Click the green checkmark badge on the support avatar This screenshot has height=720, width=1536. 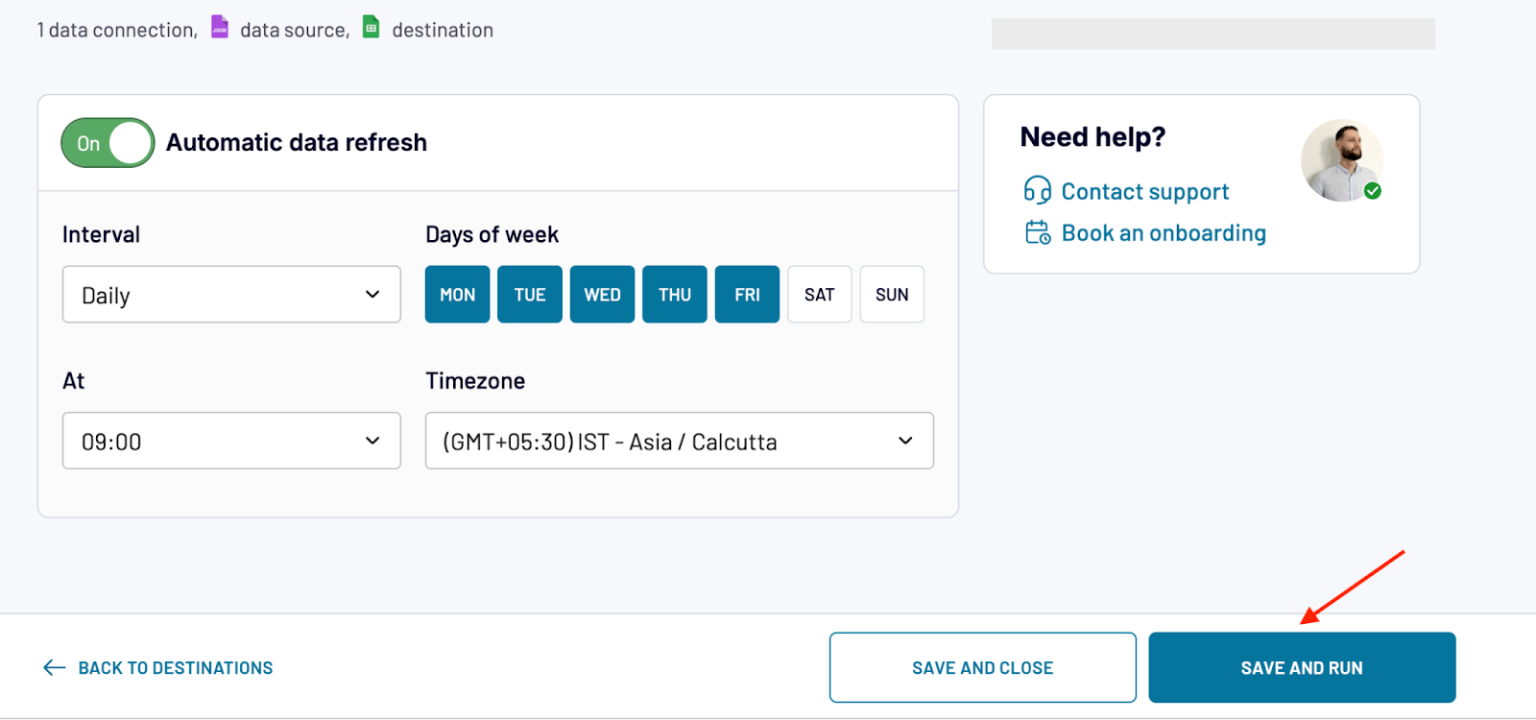click(x=1373, y=190)
